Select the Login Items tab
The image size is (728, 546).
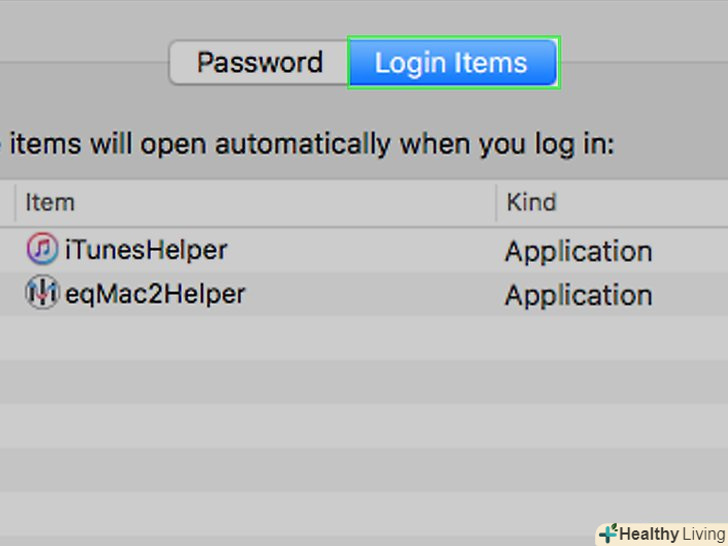point(451,63)
